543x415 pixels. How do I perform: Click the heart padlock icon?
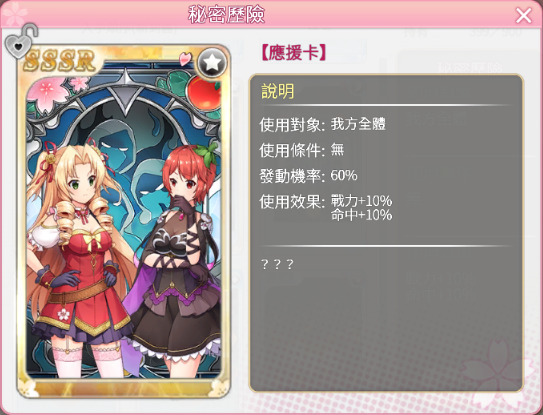click(20, 41)
